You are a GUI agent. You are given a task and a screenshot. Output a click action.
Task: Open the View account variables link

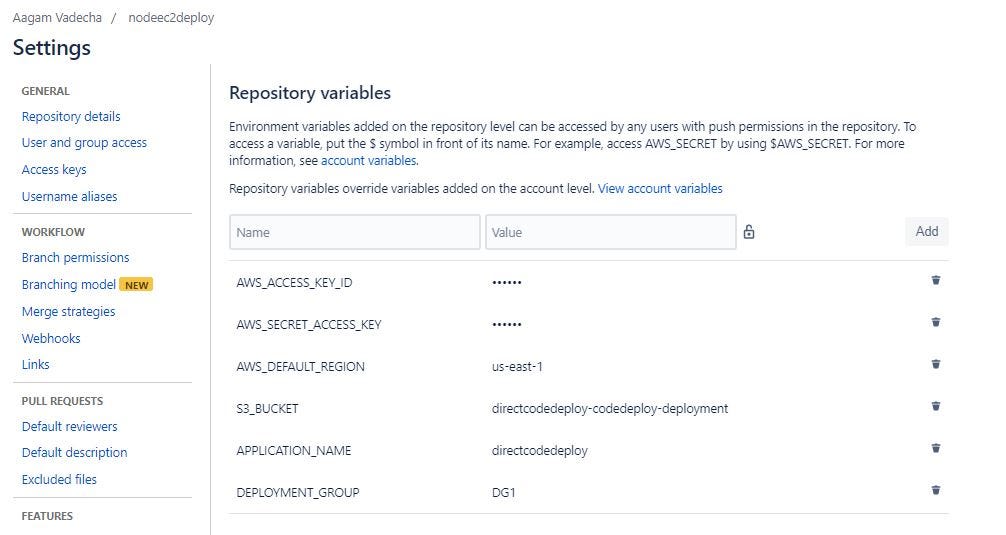tap(660, 188)
